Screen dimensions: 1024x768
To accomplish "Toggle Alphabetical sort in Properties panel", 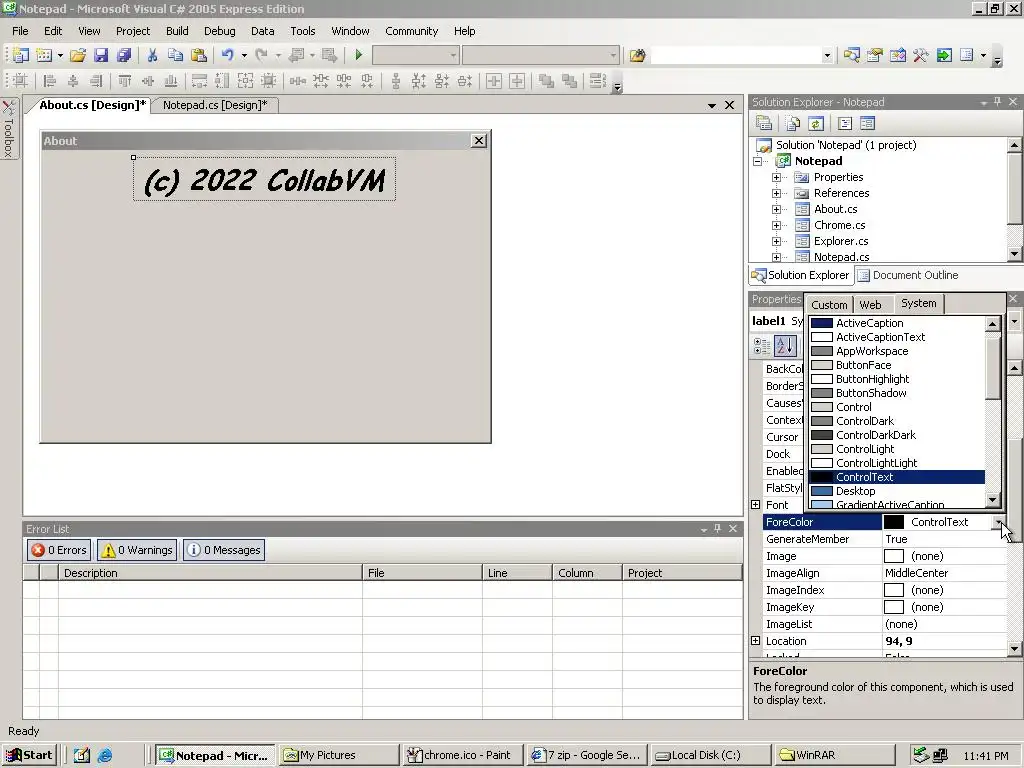I will (785, 346).
